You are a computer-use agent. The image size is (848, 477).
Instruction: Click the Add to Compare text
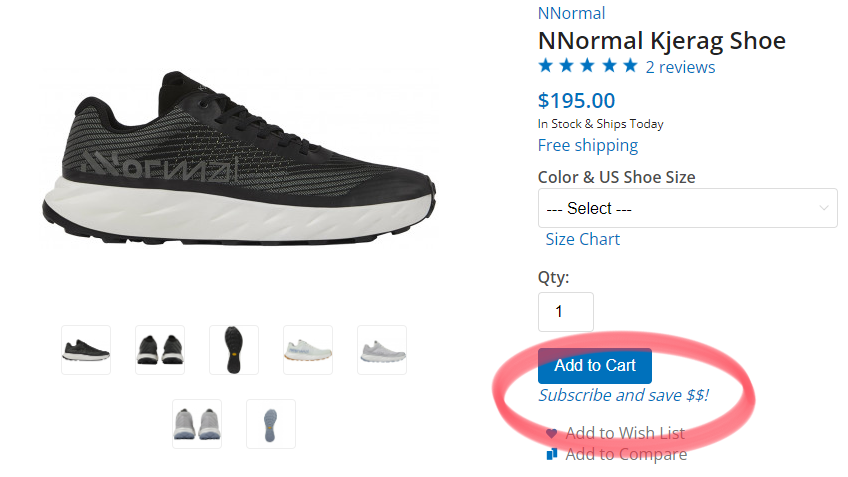tap(626, 454)
